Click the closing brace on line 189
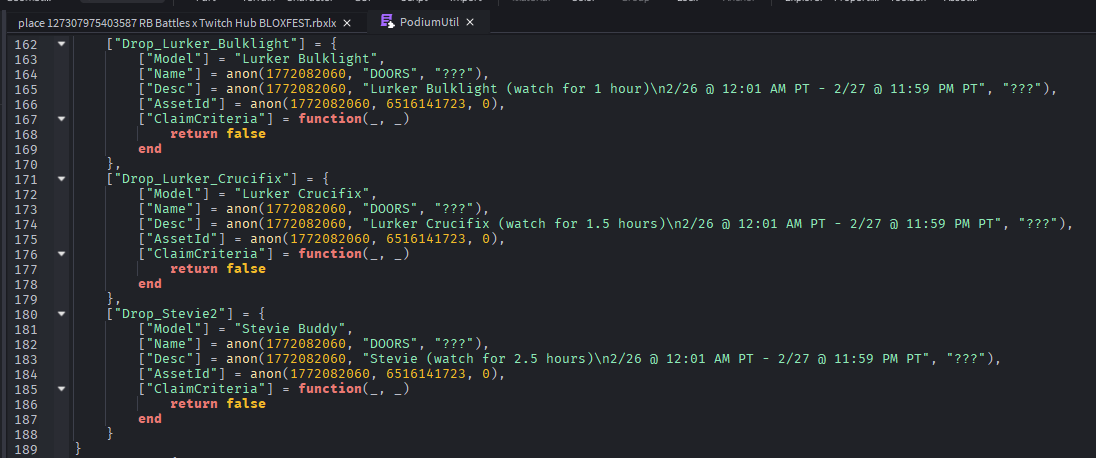This screenshot has width=1096, height=458. 78,448
